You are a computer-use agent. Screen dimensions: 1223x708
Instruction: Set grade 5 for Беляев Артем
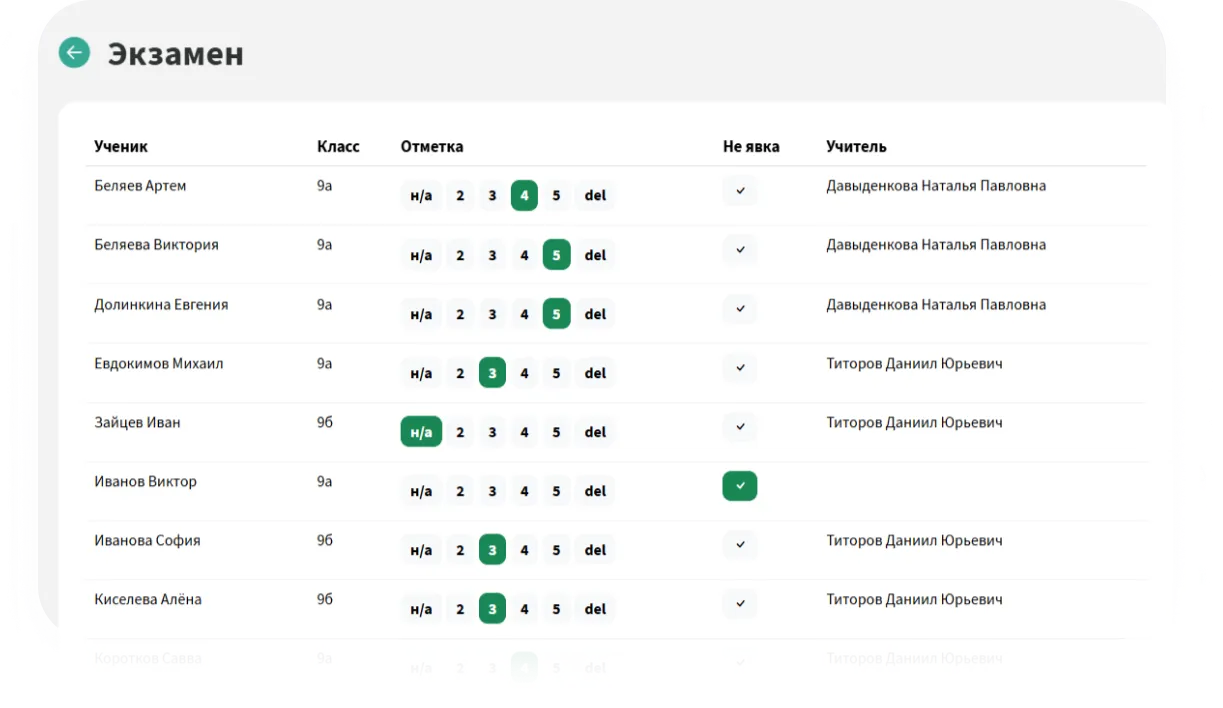tap(556, 196)
